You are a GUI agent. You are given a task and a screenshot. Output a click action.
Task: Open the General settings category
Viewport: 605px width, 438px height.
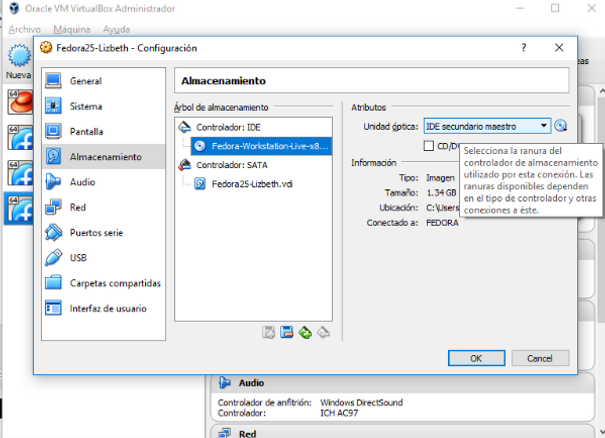pos(103,81)
